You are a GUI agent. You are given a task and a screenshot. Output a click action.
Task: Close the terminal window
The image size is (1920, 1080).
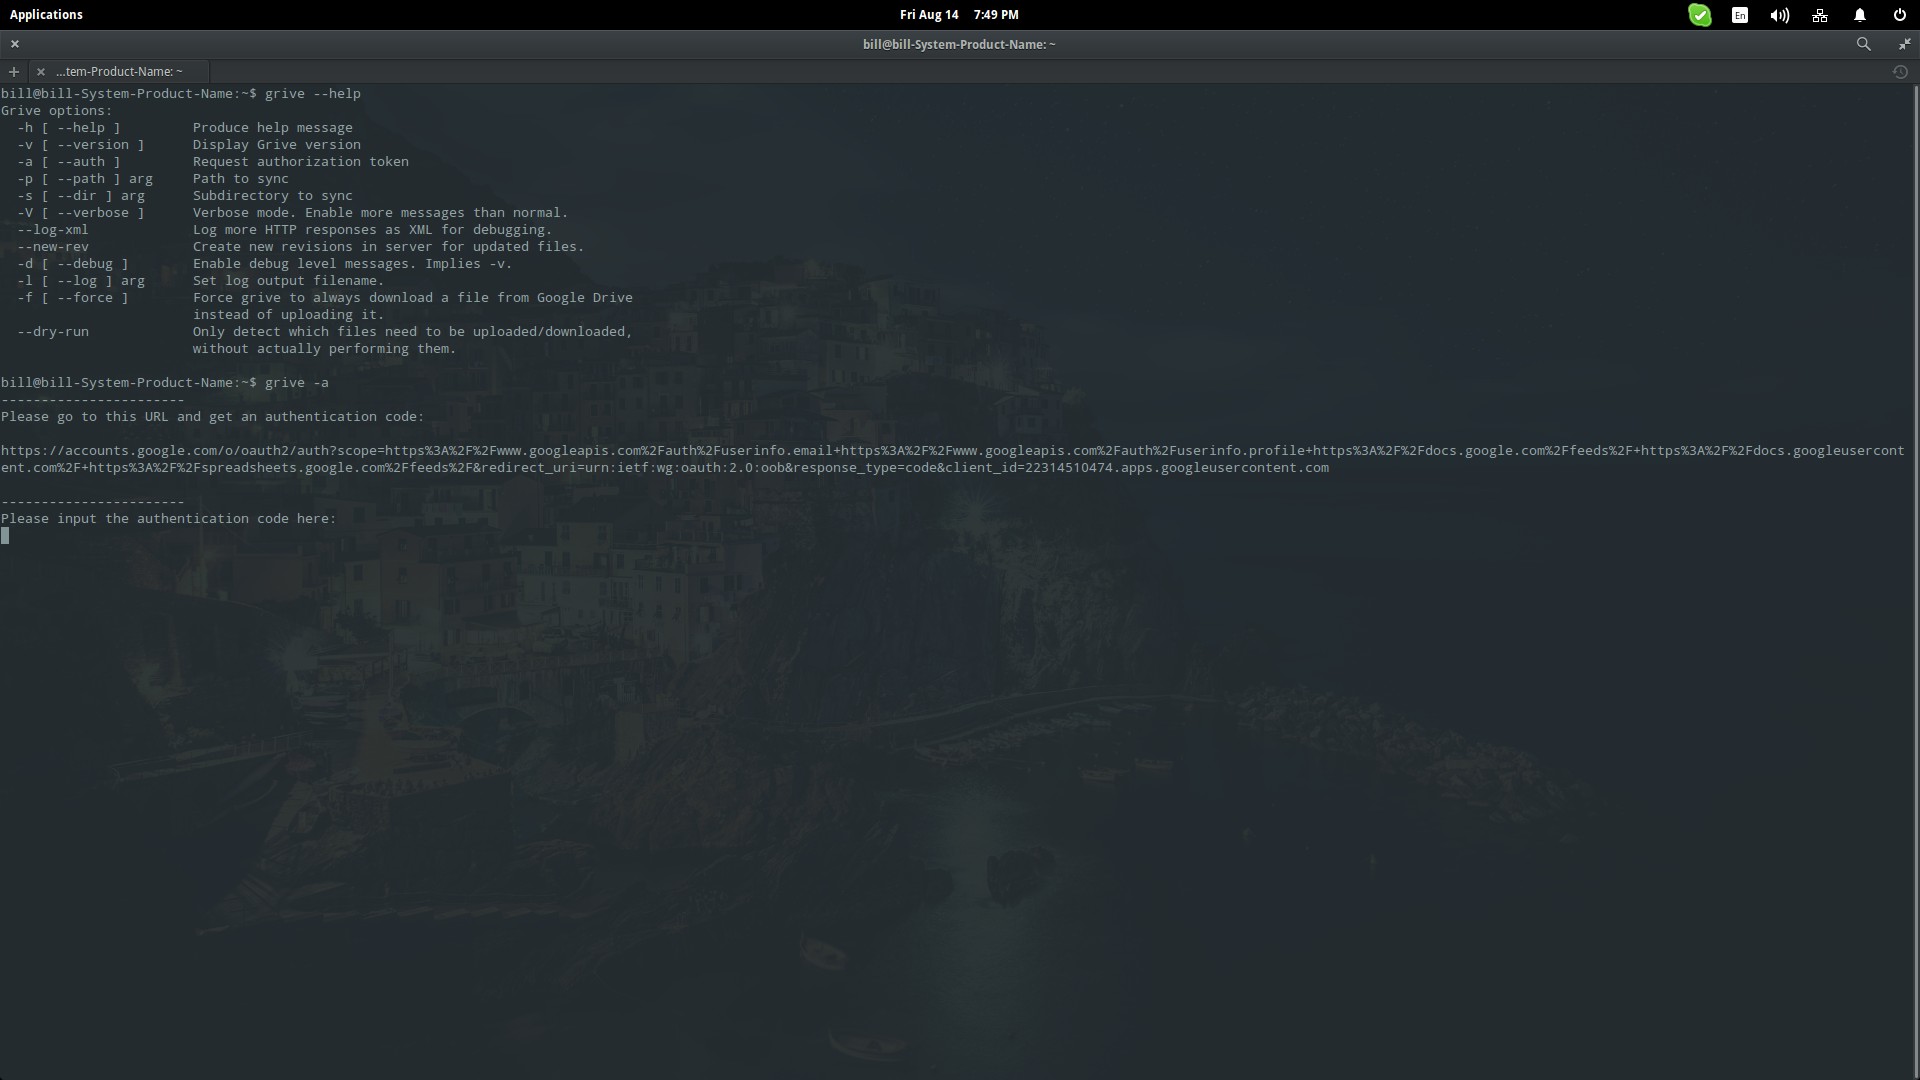tap(15, 44)
